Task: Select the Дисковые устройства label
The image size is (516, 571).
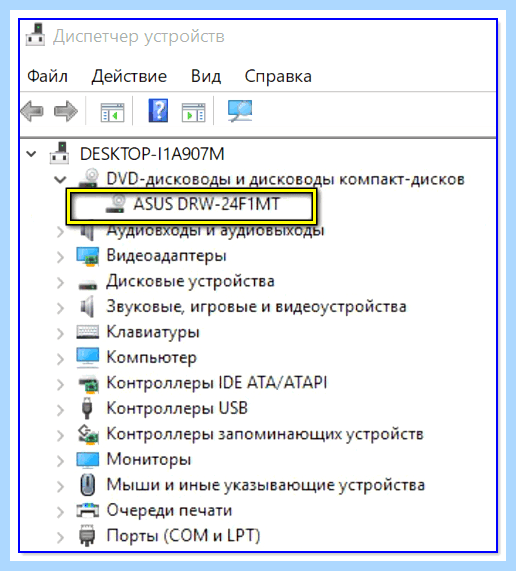Action: (x=190, y=281)
